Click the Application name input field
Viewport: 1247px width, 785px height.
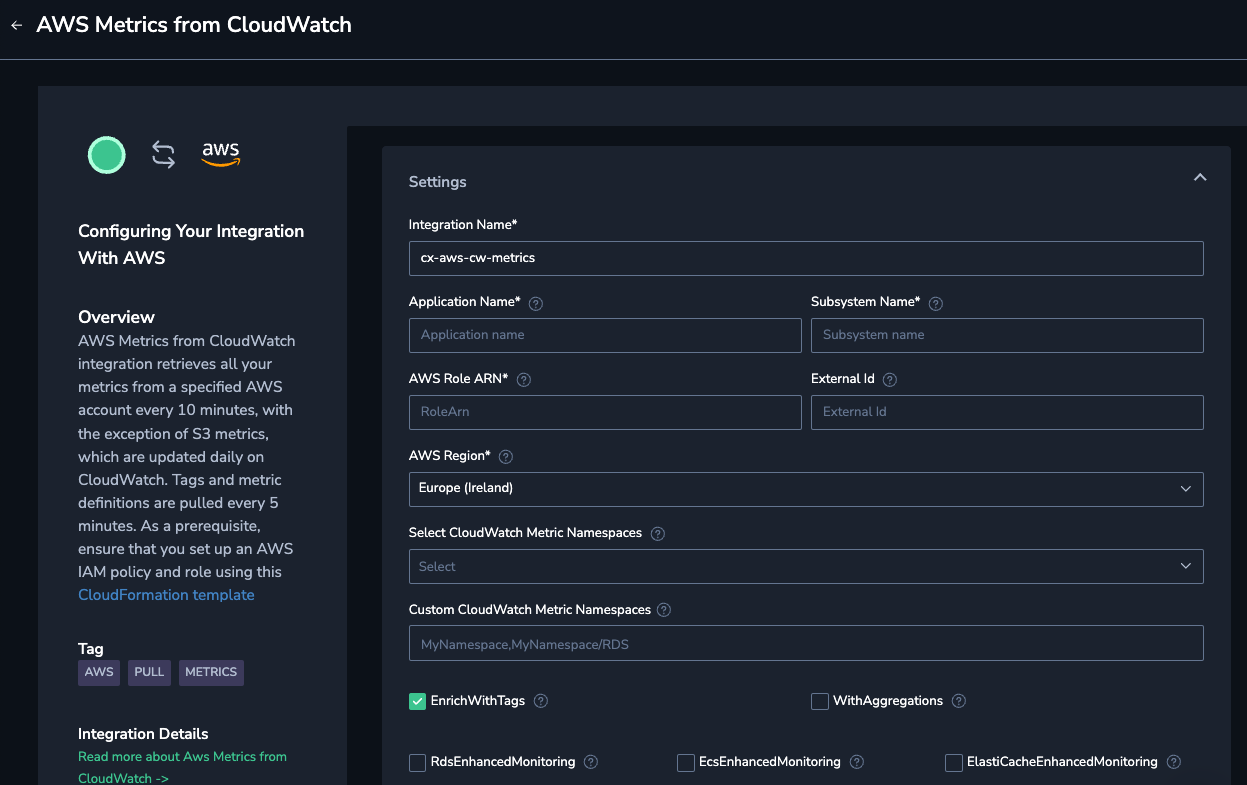tap(605, 335)
